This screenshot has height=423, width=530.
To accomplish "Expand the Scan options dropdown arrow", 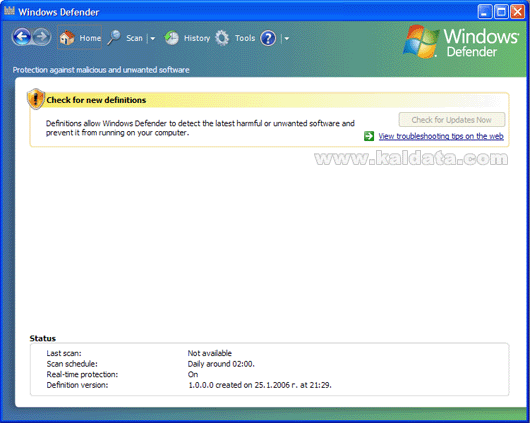I will 152,39.
